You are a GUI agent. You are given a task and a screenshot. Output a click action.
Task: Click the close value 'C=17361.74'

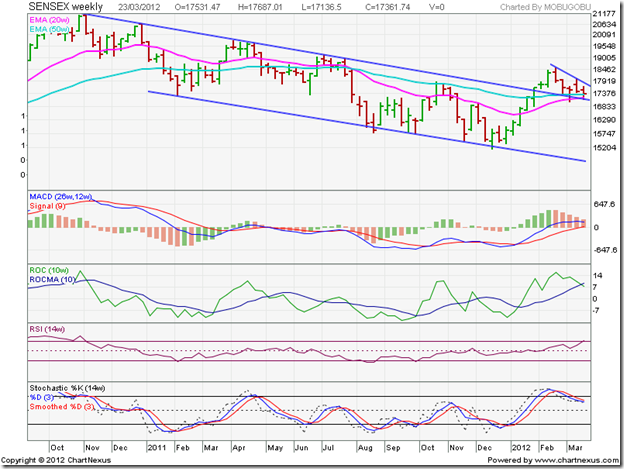388,7
